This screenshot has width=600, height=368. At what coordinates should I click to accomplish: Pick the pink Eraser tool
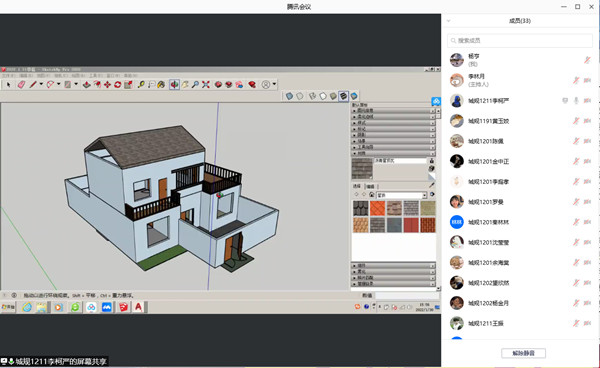click(x=21, y=85)
